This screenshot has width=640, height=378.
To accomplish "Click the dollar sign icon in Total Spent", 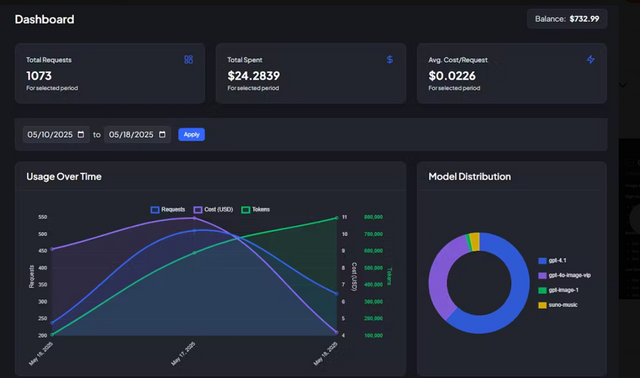I will tap(390, 60).
